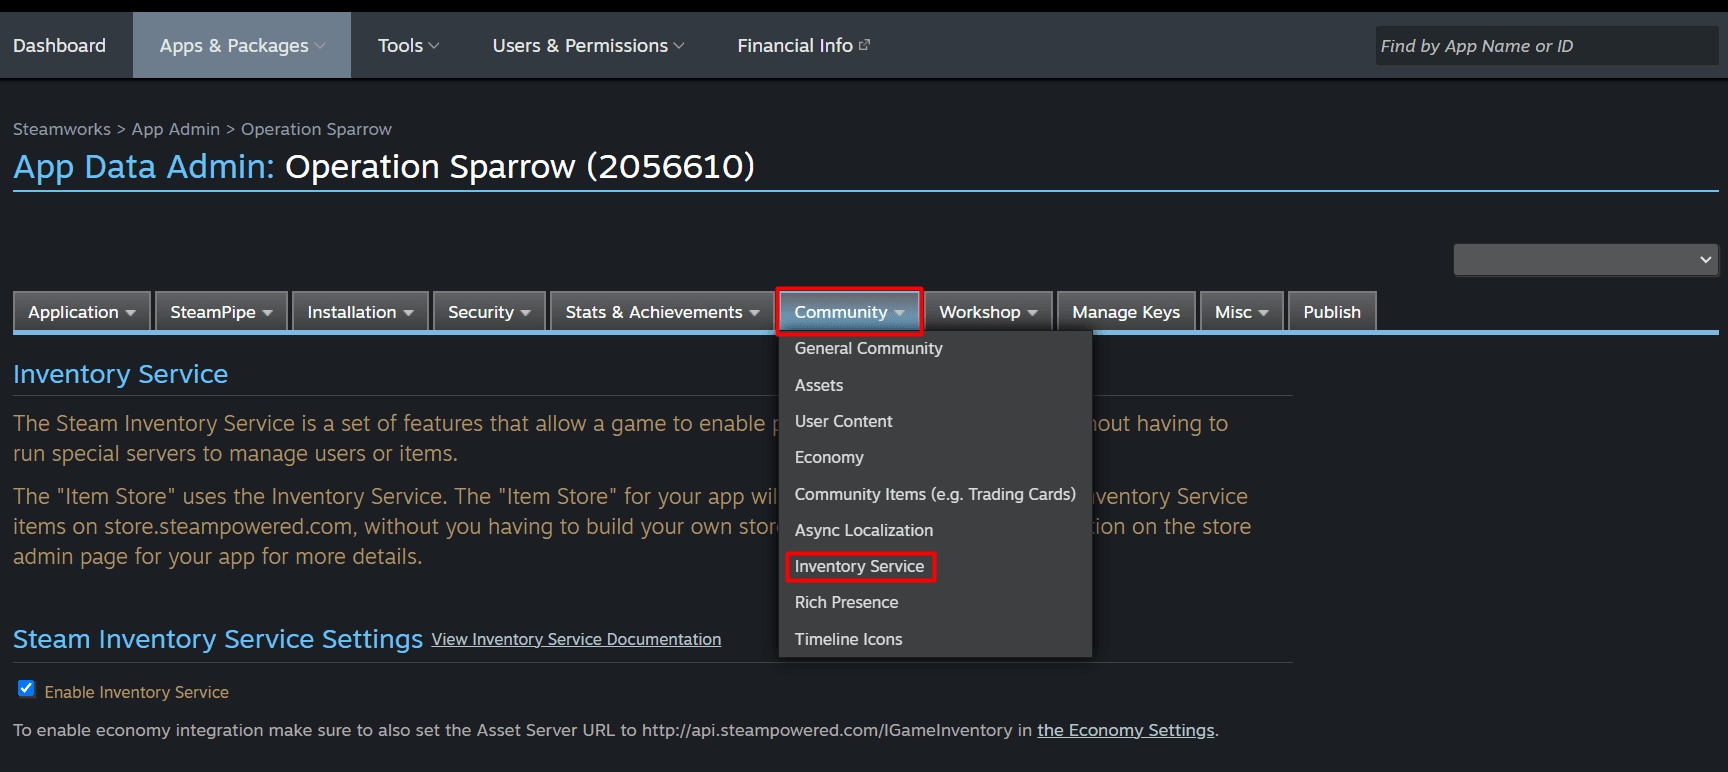Open the Dashboard page
1728x772 pixels.
click(x=59, y=46)
